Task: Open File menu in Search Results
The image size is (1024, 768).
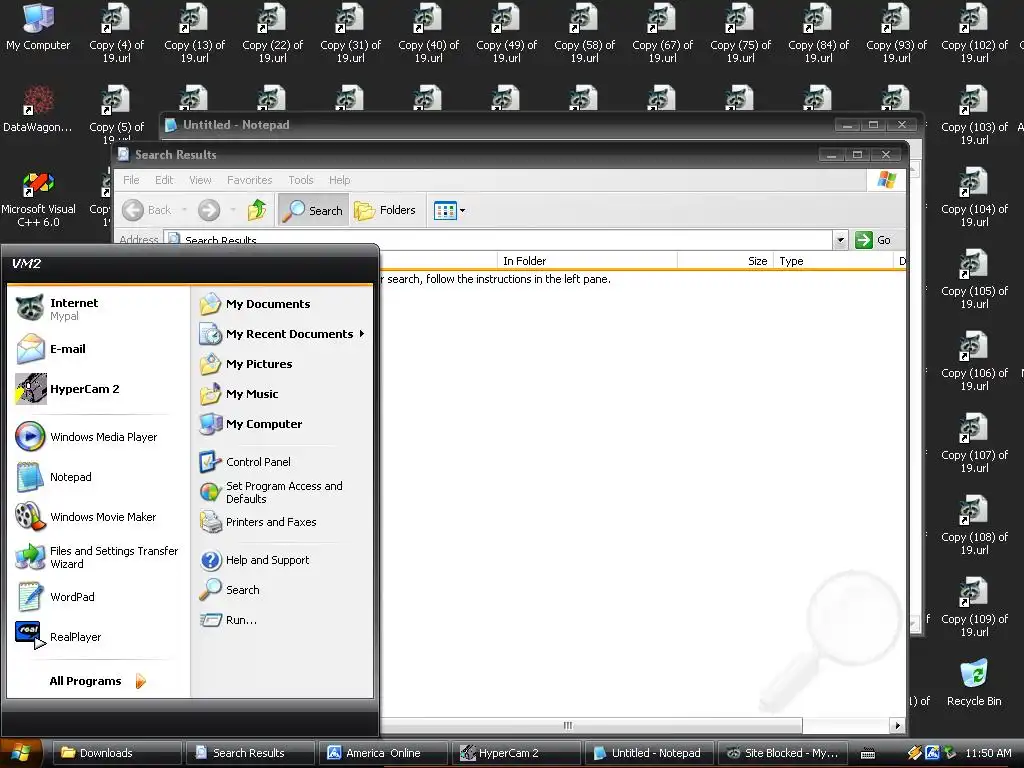Action: point(131,180)
